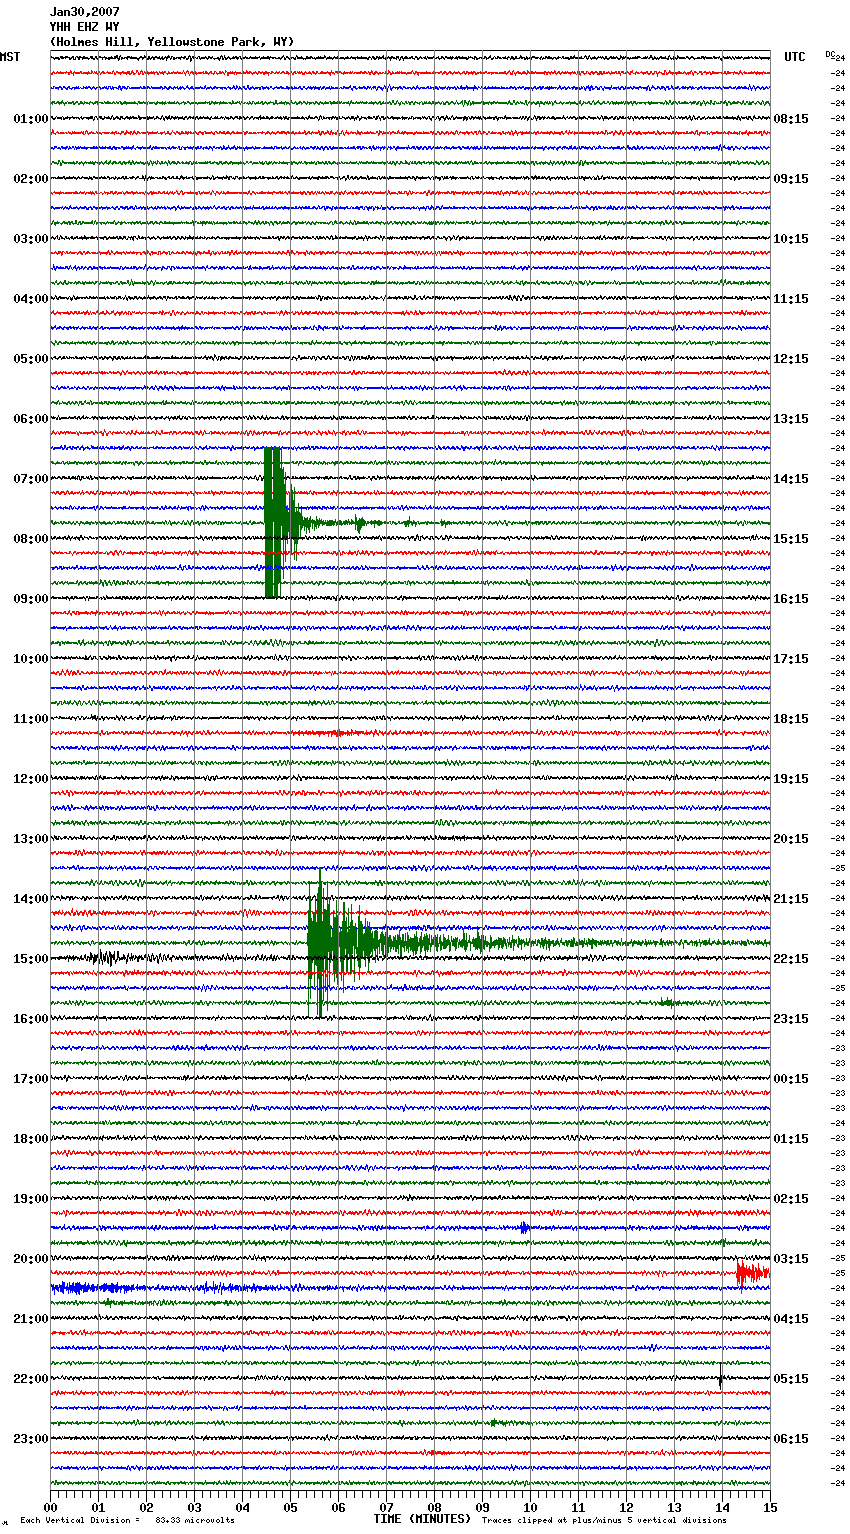Select the 22:00 MST time label

31,1379
